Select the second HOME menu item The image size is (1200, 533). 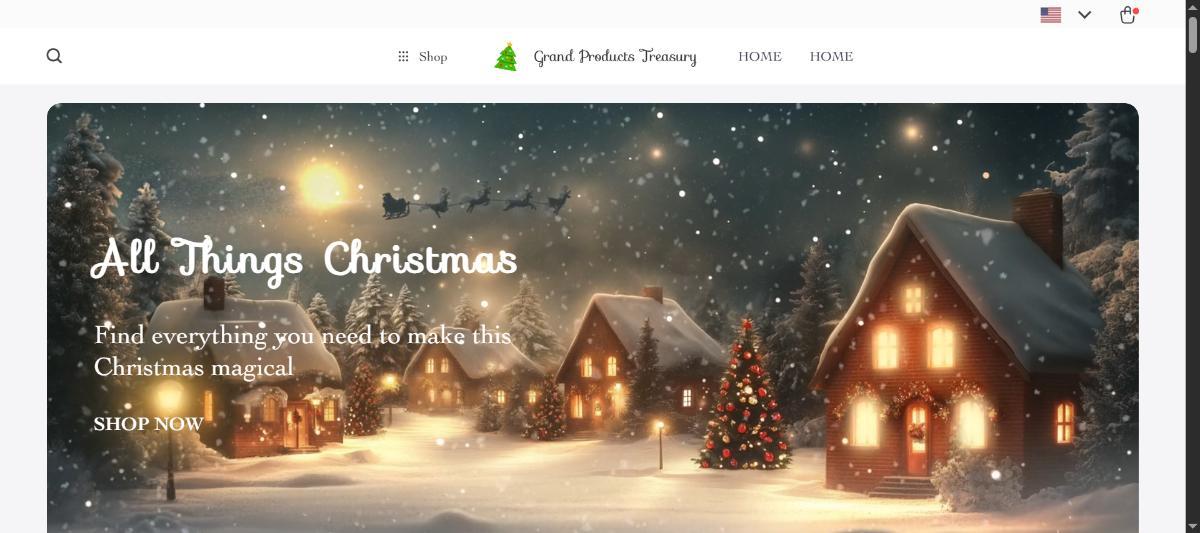pos(831,57)
